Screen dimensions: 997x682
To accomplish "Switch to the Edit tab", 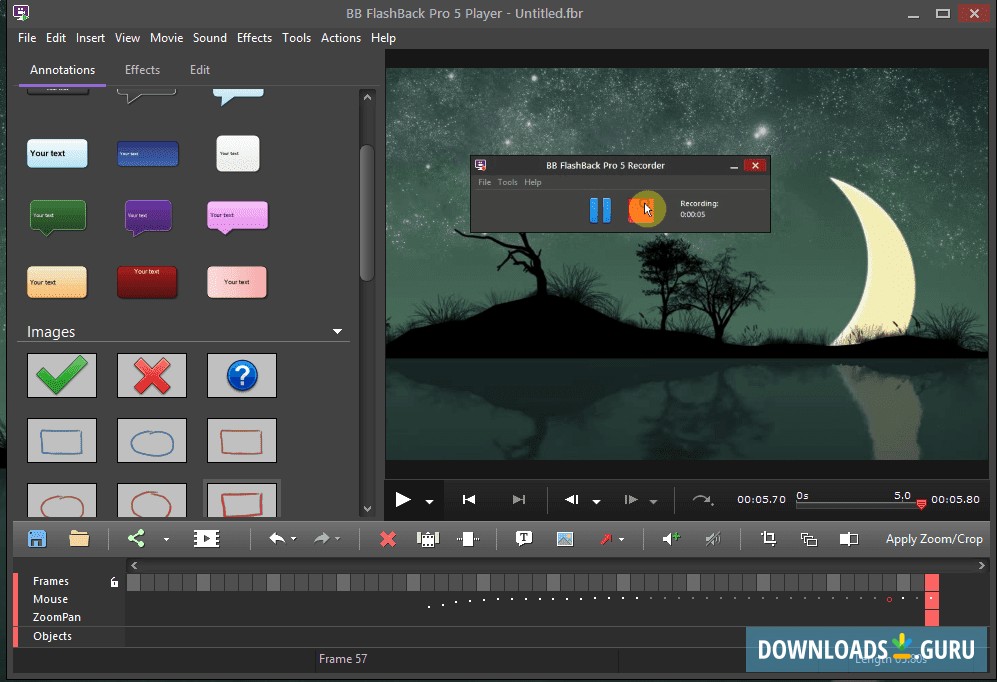I will (x=200, y=70).
